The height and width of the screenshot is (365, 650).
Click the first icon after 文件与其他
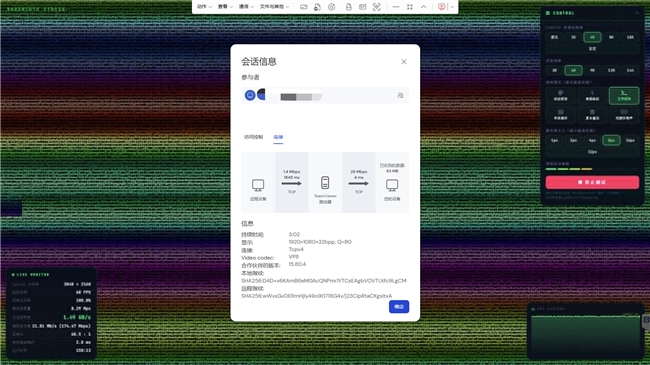click(x=304, y=7)
